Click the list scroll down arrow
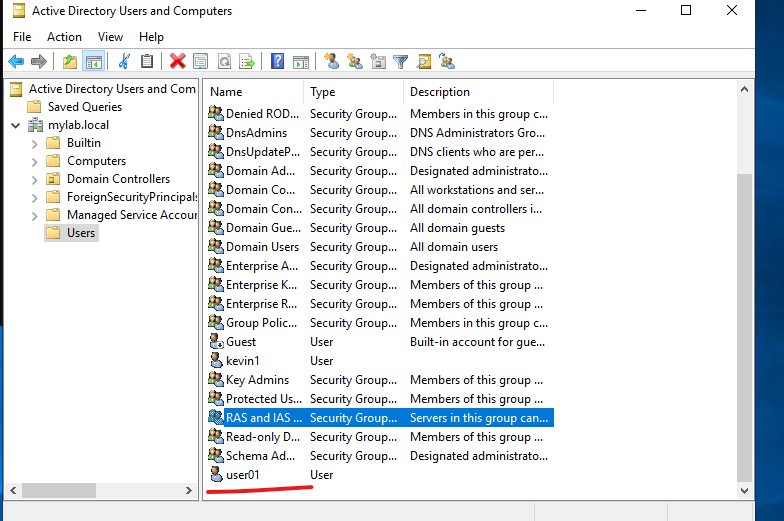 (x=744, y=490)
